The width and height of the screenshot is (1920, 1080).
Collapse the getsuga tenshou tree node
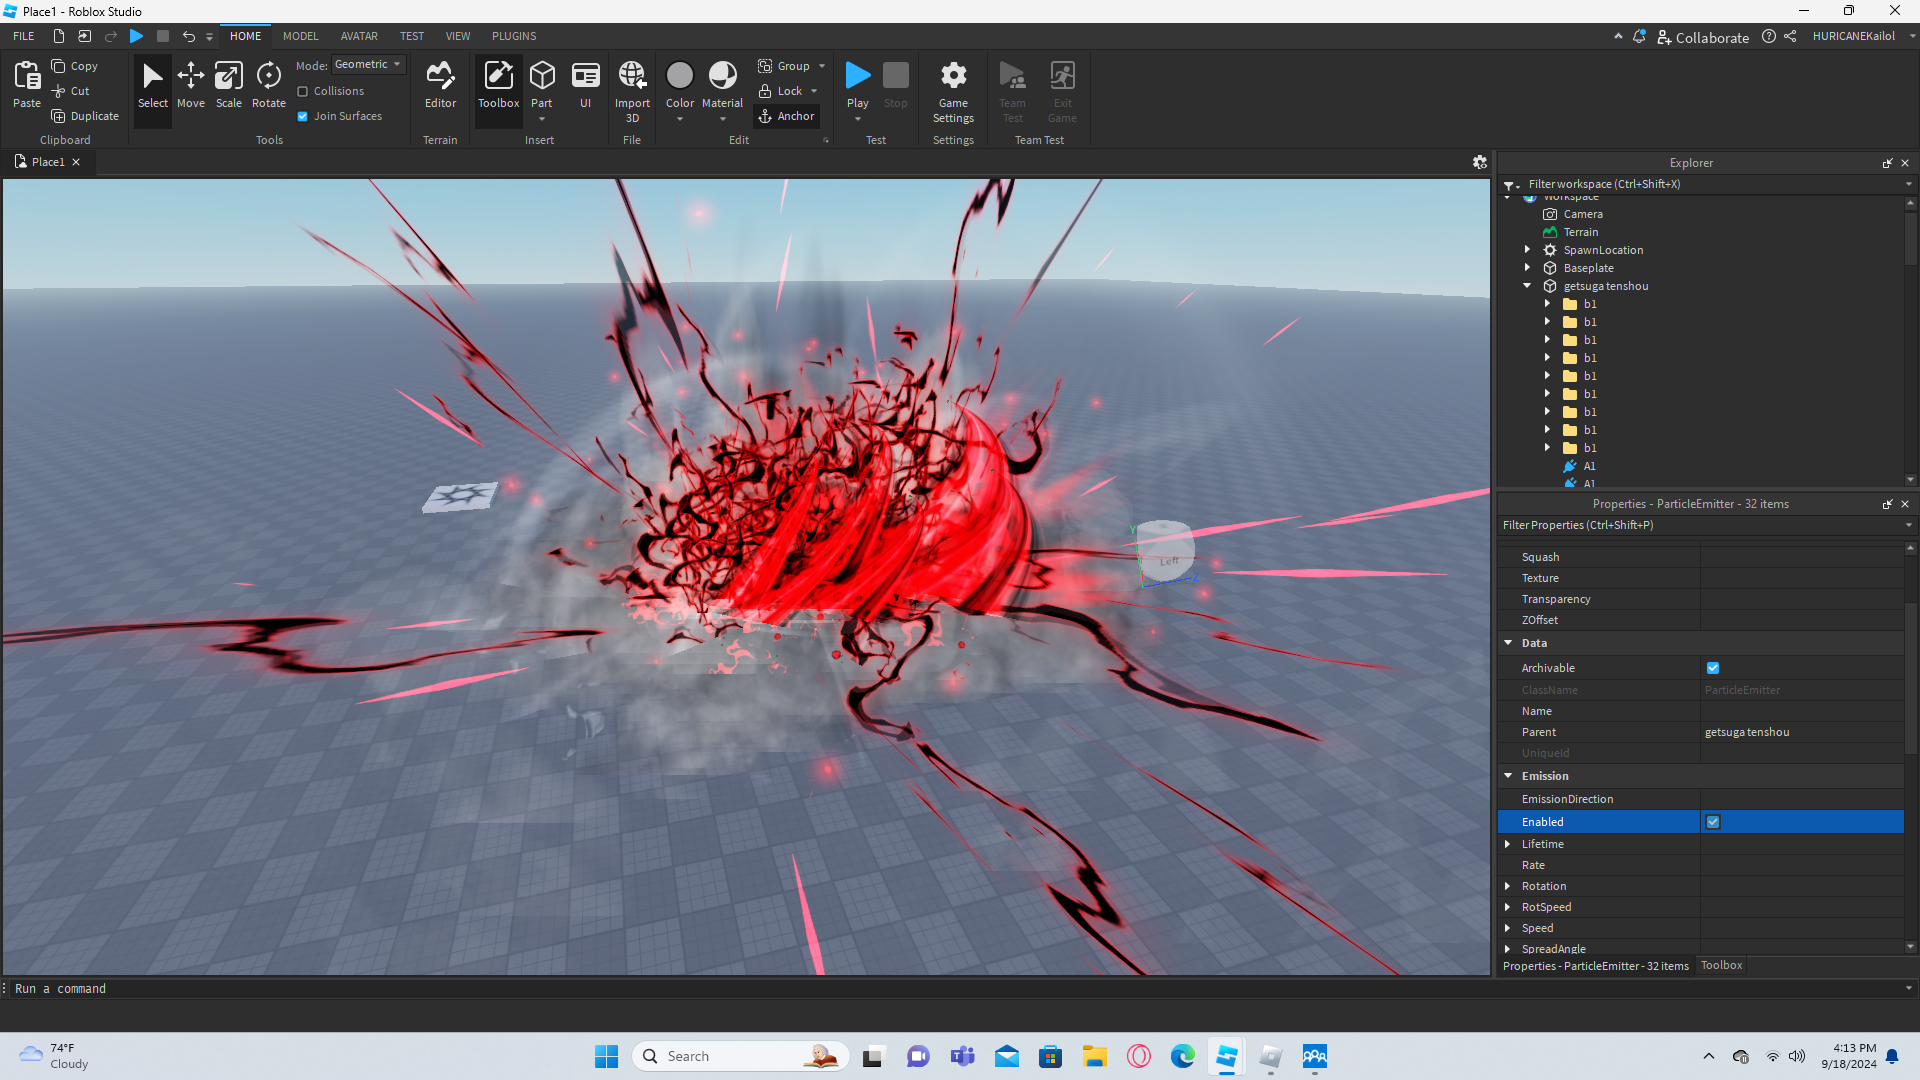[1527, 286]
